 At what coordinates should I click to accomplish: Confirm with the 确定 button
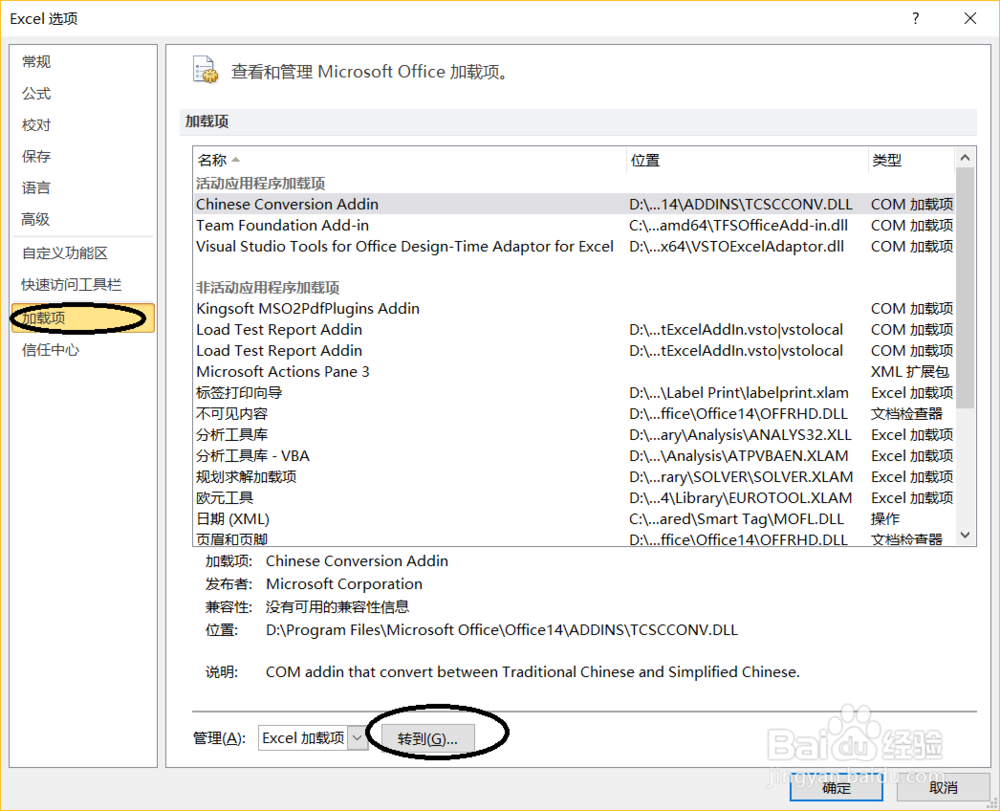pyautogui.click(x=836, y=787)
